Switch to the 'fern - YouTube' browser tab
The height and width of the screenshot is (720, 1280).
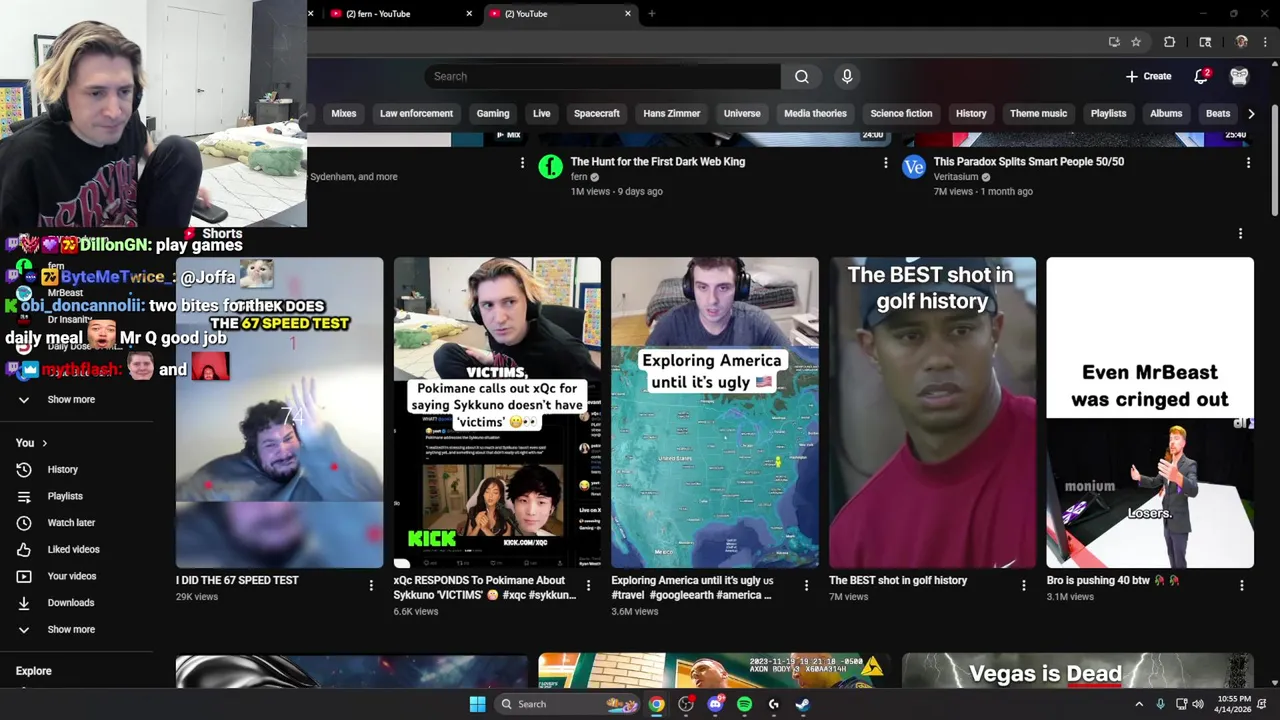[400, 14]
